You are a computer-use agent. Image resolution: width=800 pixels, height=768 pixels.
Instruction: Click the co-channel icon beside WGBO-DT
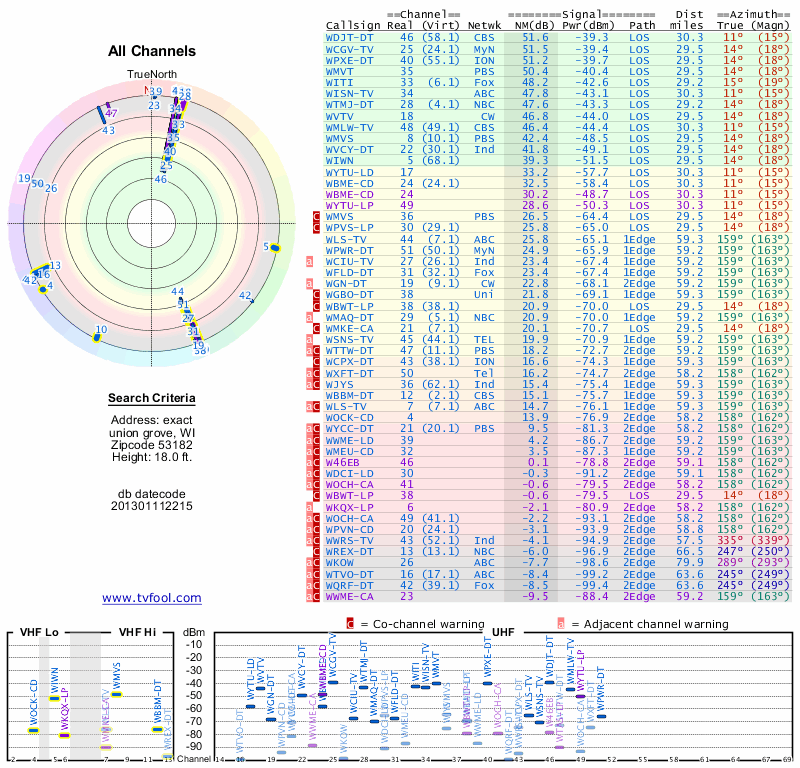[x=316, y=294]
